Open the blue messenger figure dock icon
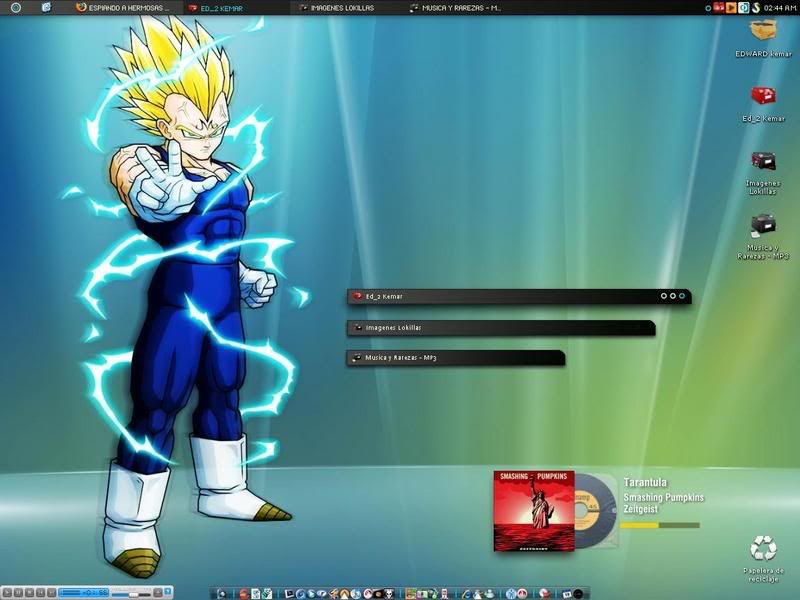 click(x=511, y=594)
